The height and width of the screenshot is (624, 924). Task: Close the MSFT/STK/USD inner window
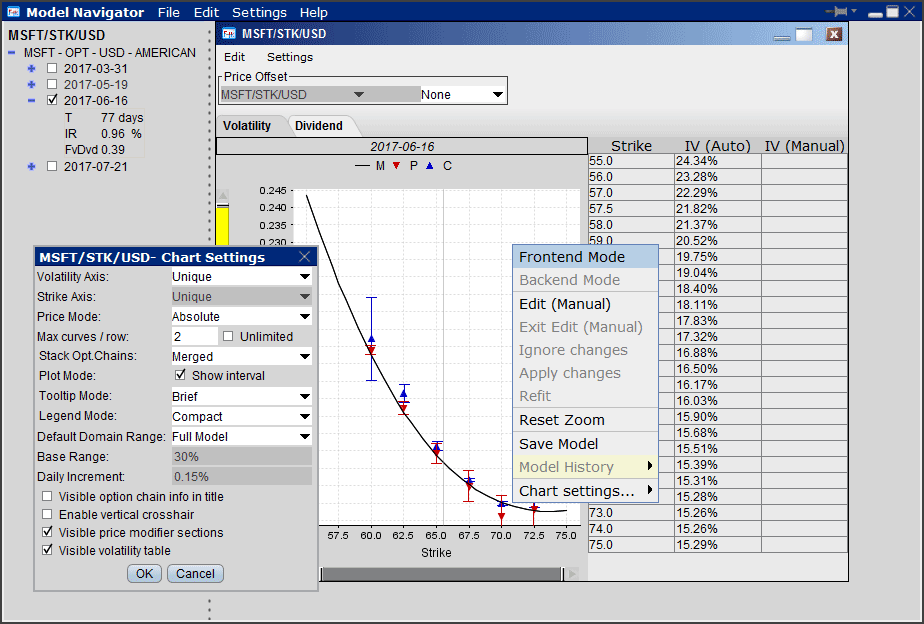(x=833, y=34)
